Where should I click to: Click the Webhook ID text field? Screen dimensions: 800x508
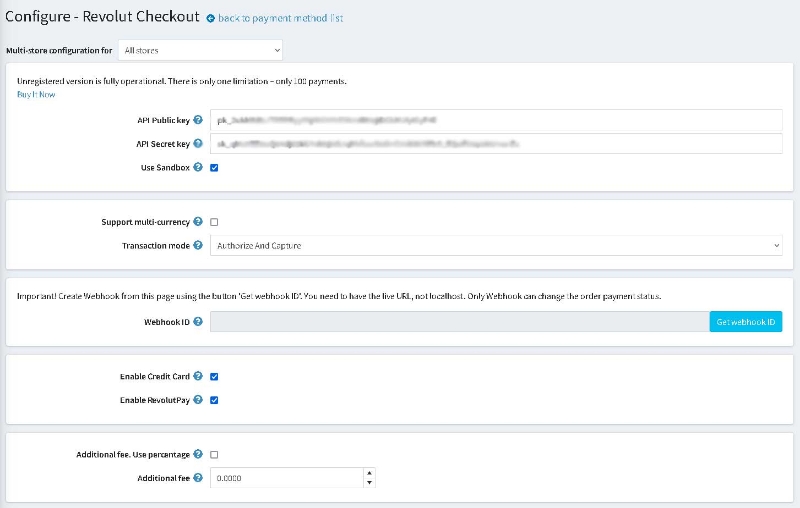pos(460,322)
